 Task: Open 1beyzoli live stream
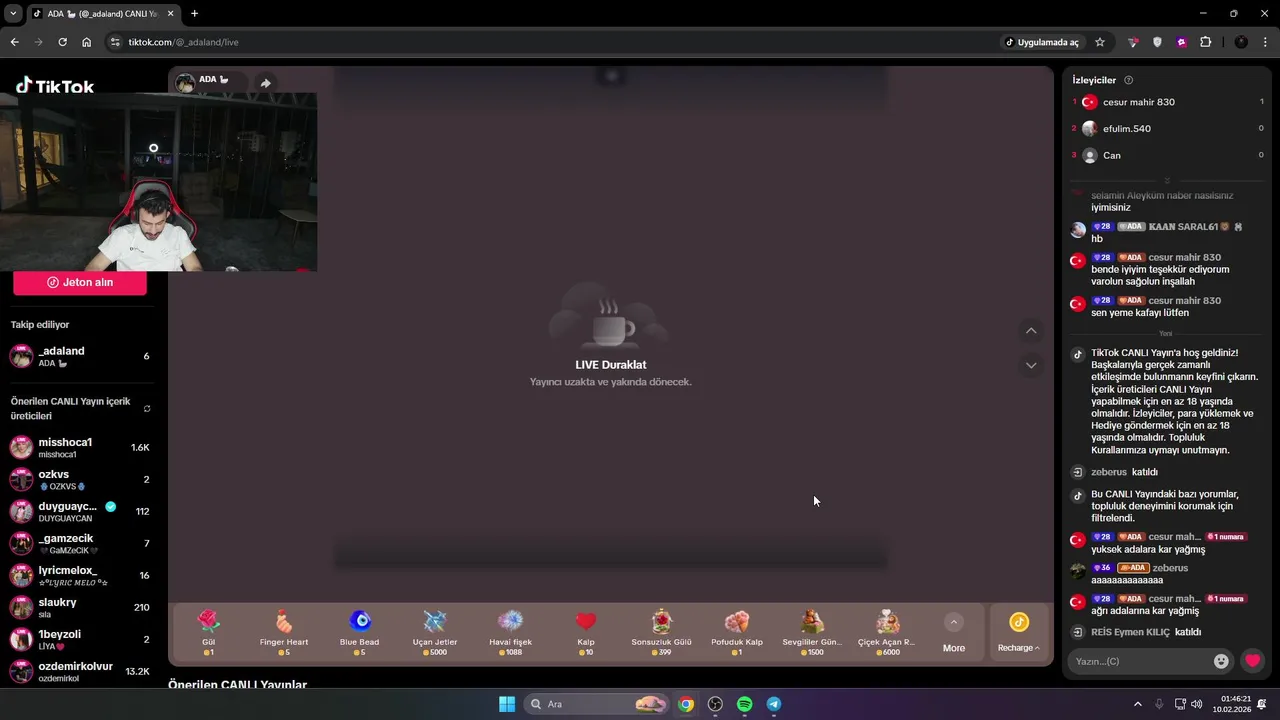[80, 639]
